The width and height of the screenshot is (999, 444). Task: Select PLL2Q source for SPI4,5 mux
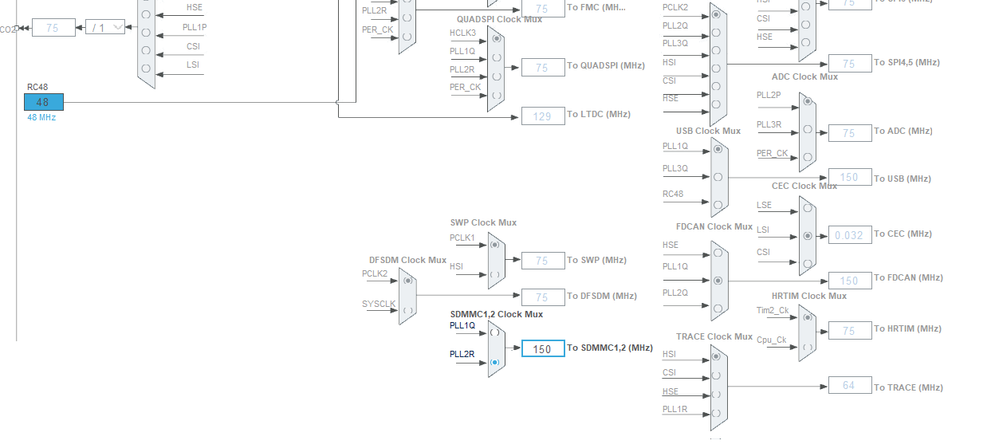click(x=718, y=32)
